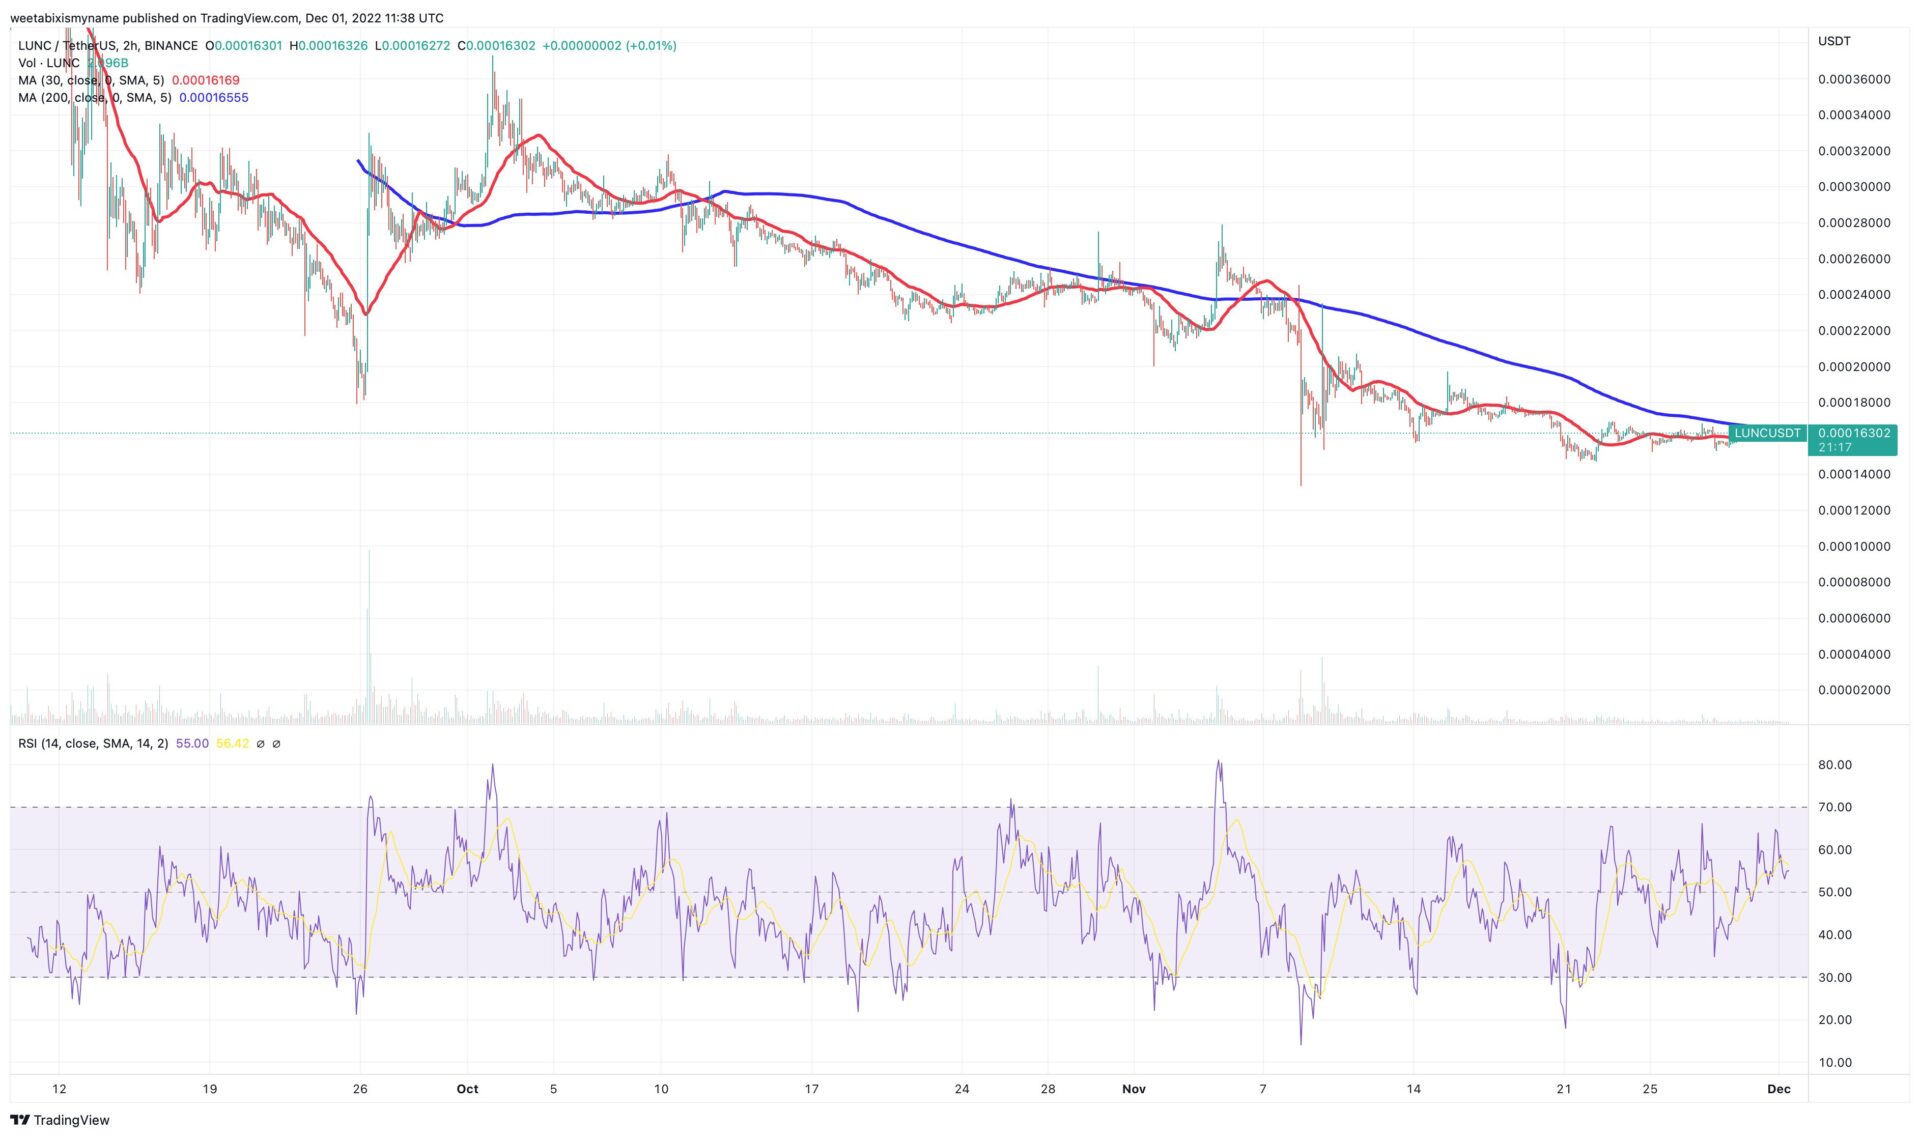Click the 30.00 level on RSI axis
1920x1138 pixels.
(1835, 978)
